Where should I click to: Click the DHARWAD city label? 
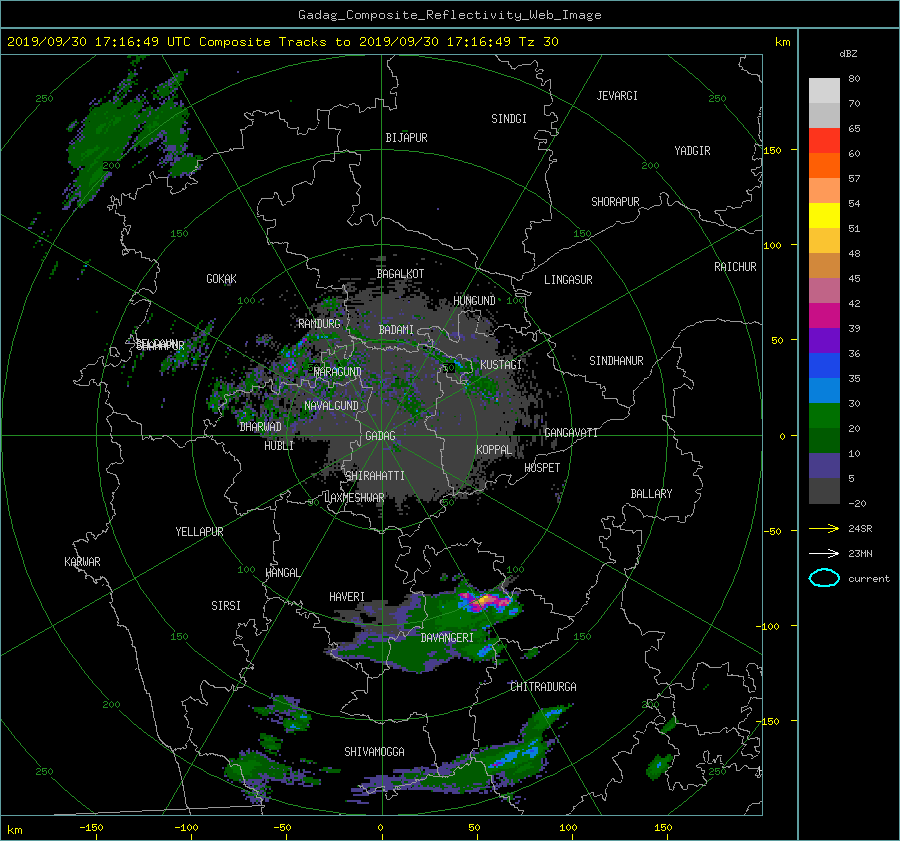(261, 427)
